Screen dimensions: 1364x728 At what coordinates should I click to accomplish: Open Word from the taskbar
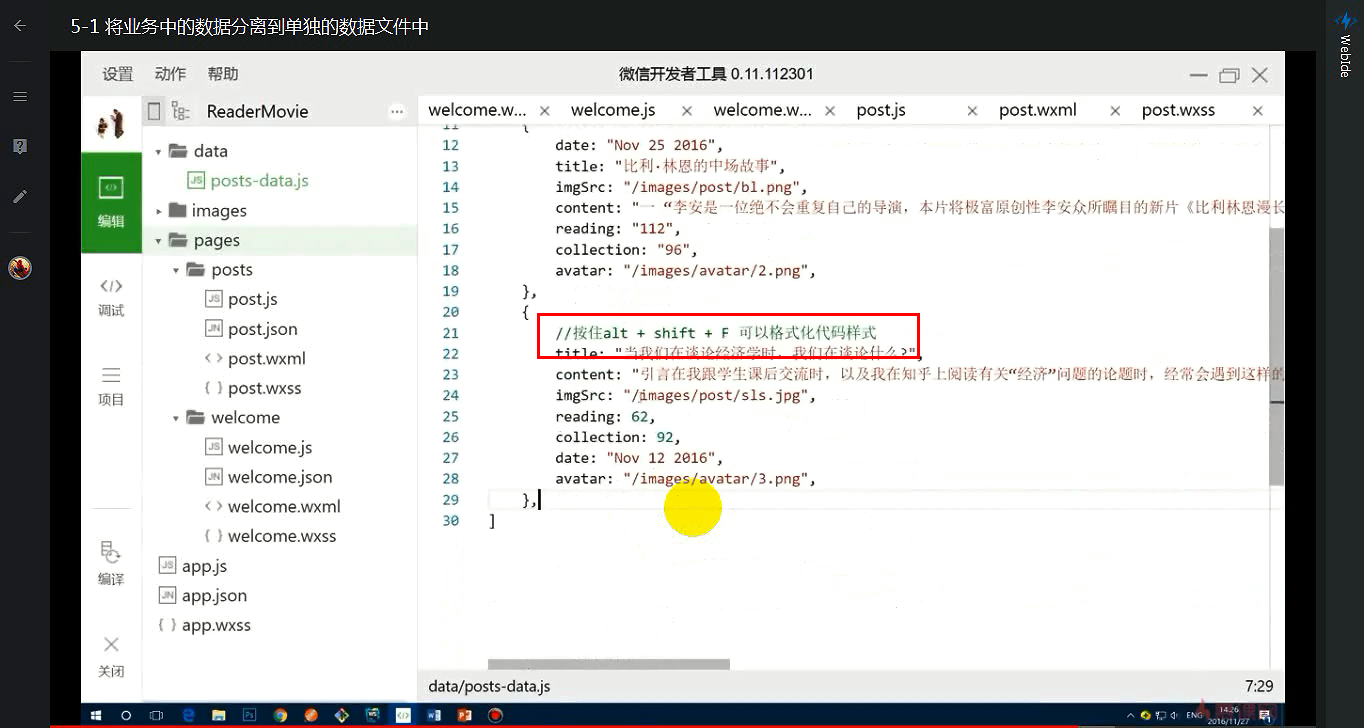tap(433, 716)
